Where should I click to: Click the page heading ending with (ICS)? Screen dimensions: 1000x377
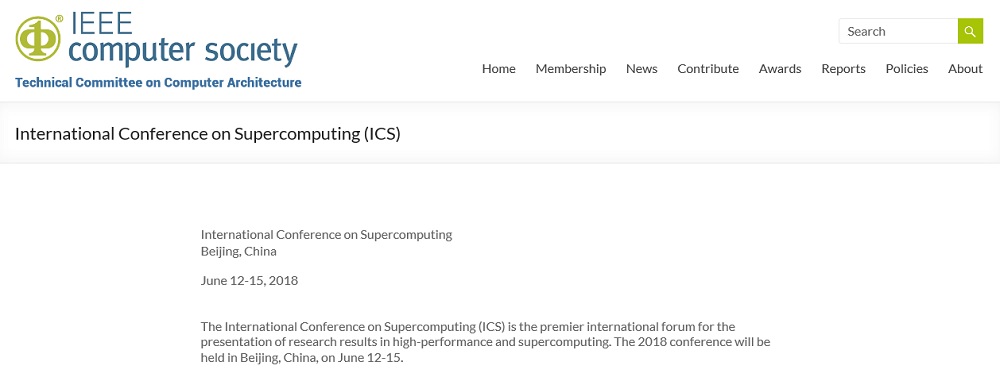[207, 134]
